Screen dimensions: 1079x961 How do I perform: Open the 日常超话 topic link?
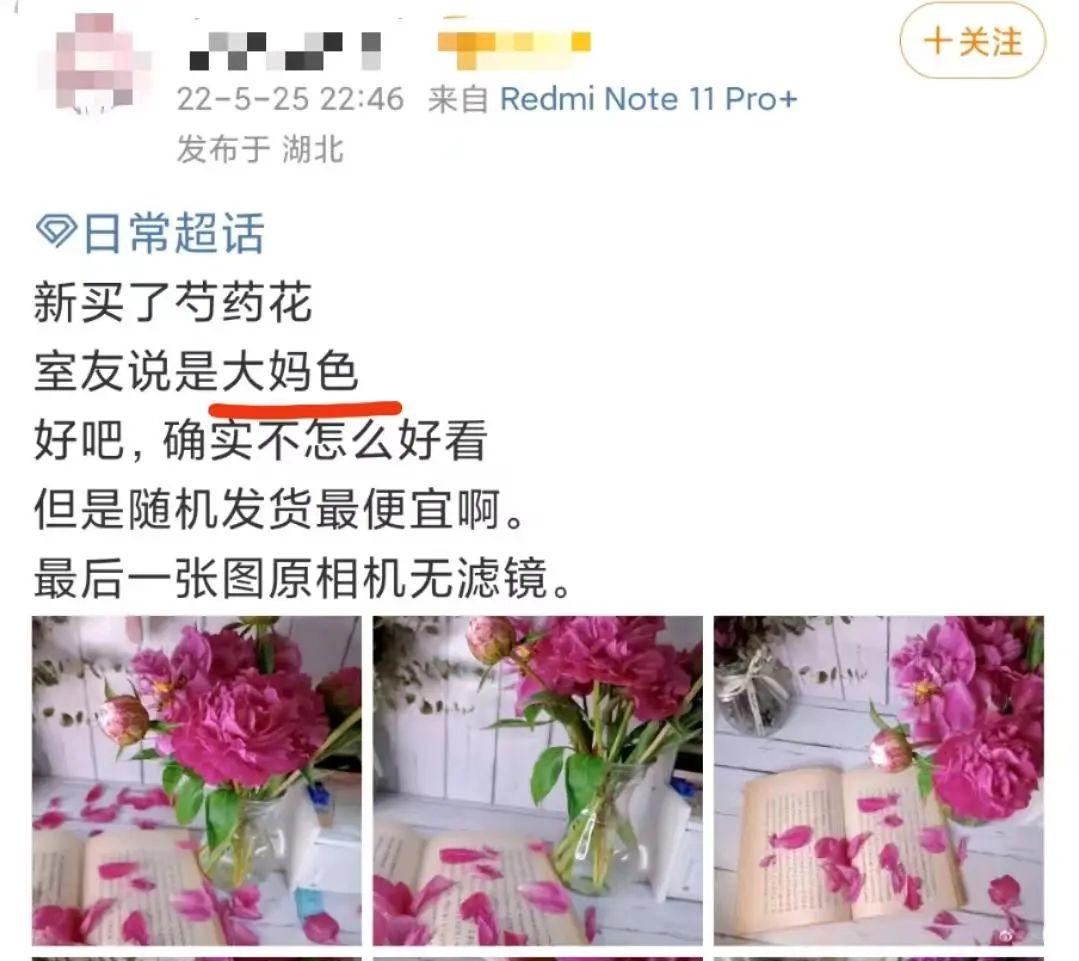tap(173, 233)
